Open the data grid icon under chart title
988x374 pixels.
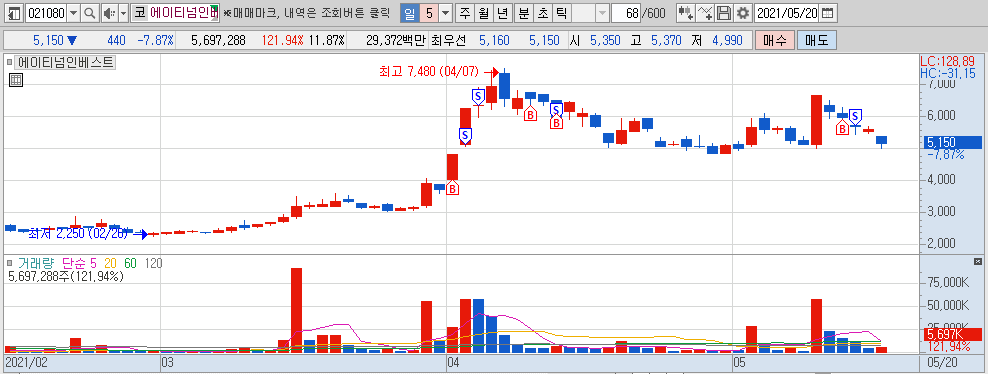coord(16,80)
